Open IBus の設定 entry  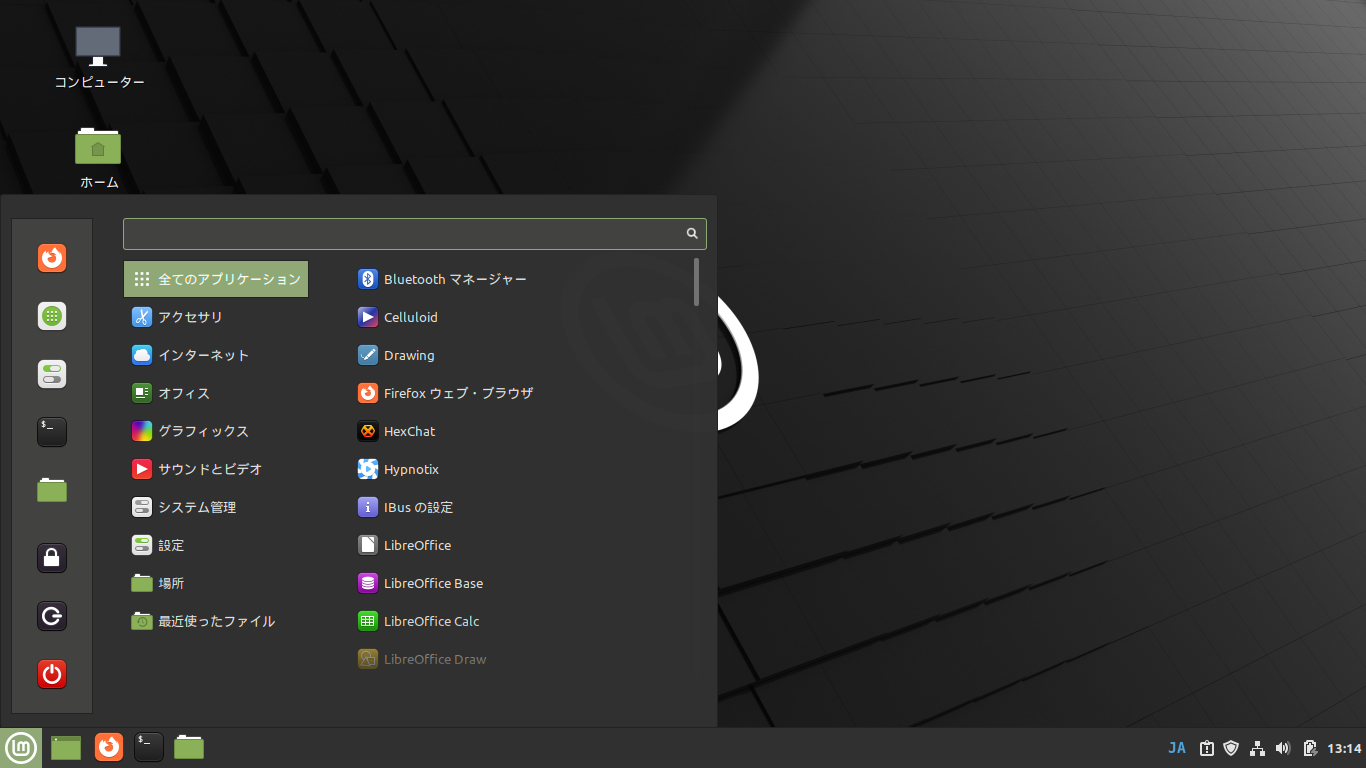[x=520, y=507]
